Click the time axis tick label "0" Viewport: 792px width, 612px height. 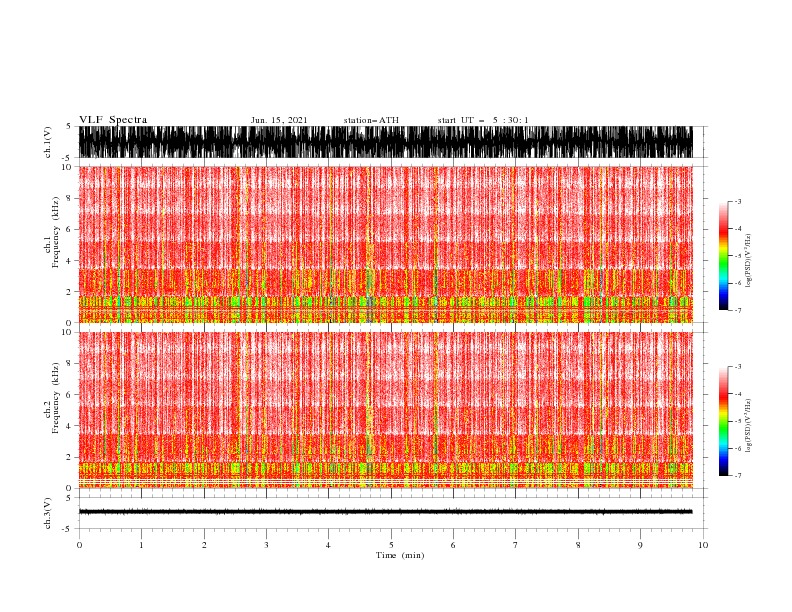(79, 545)
